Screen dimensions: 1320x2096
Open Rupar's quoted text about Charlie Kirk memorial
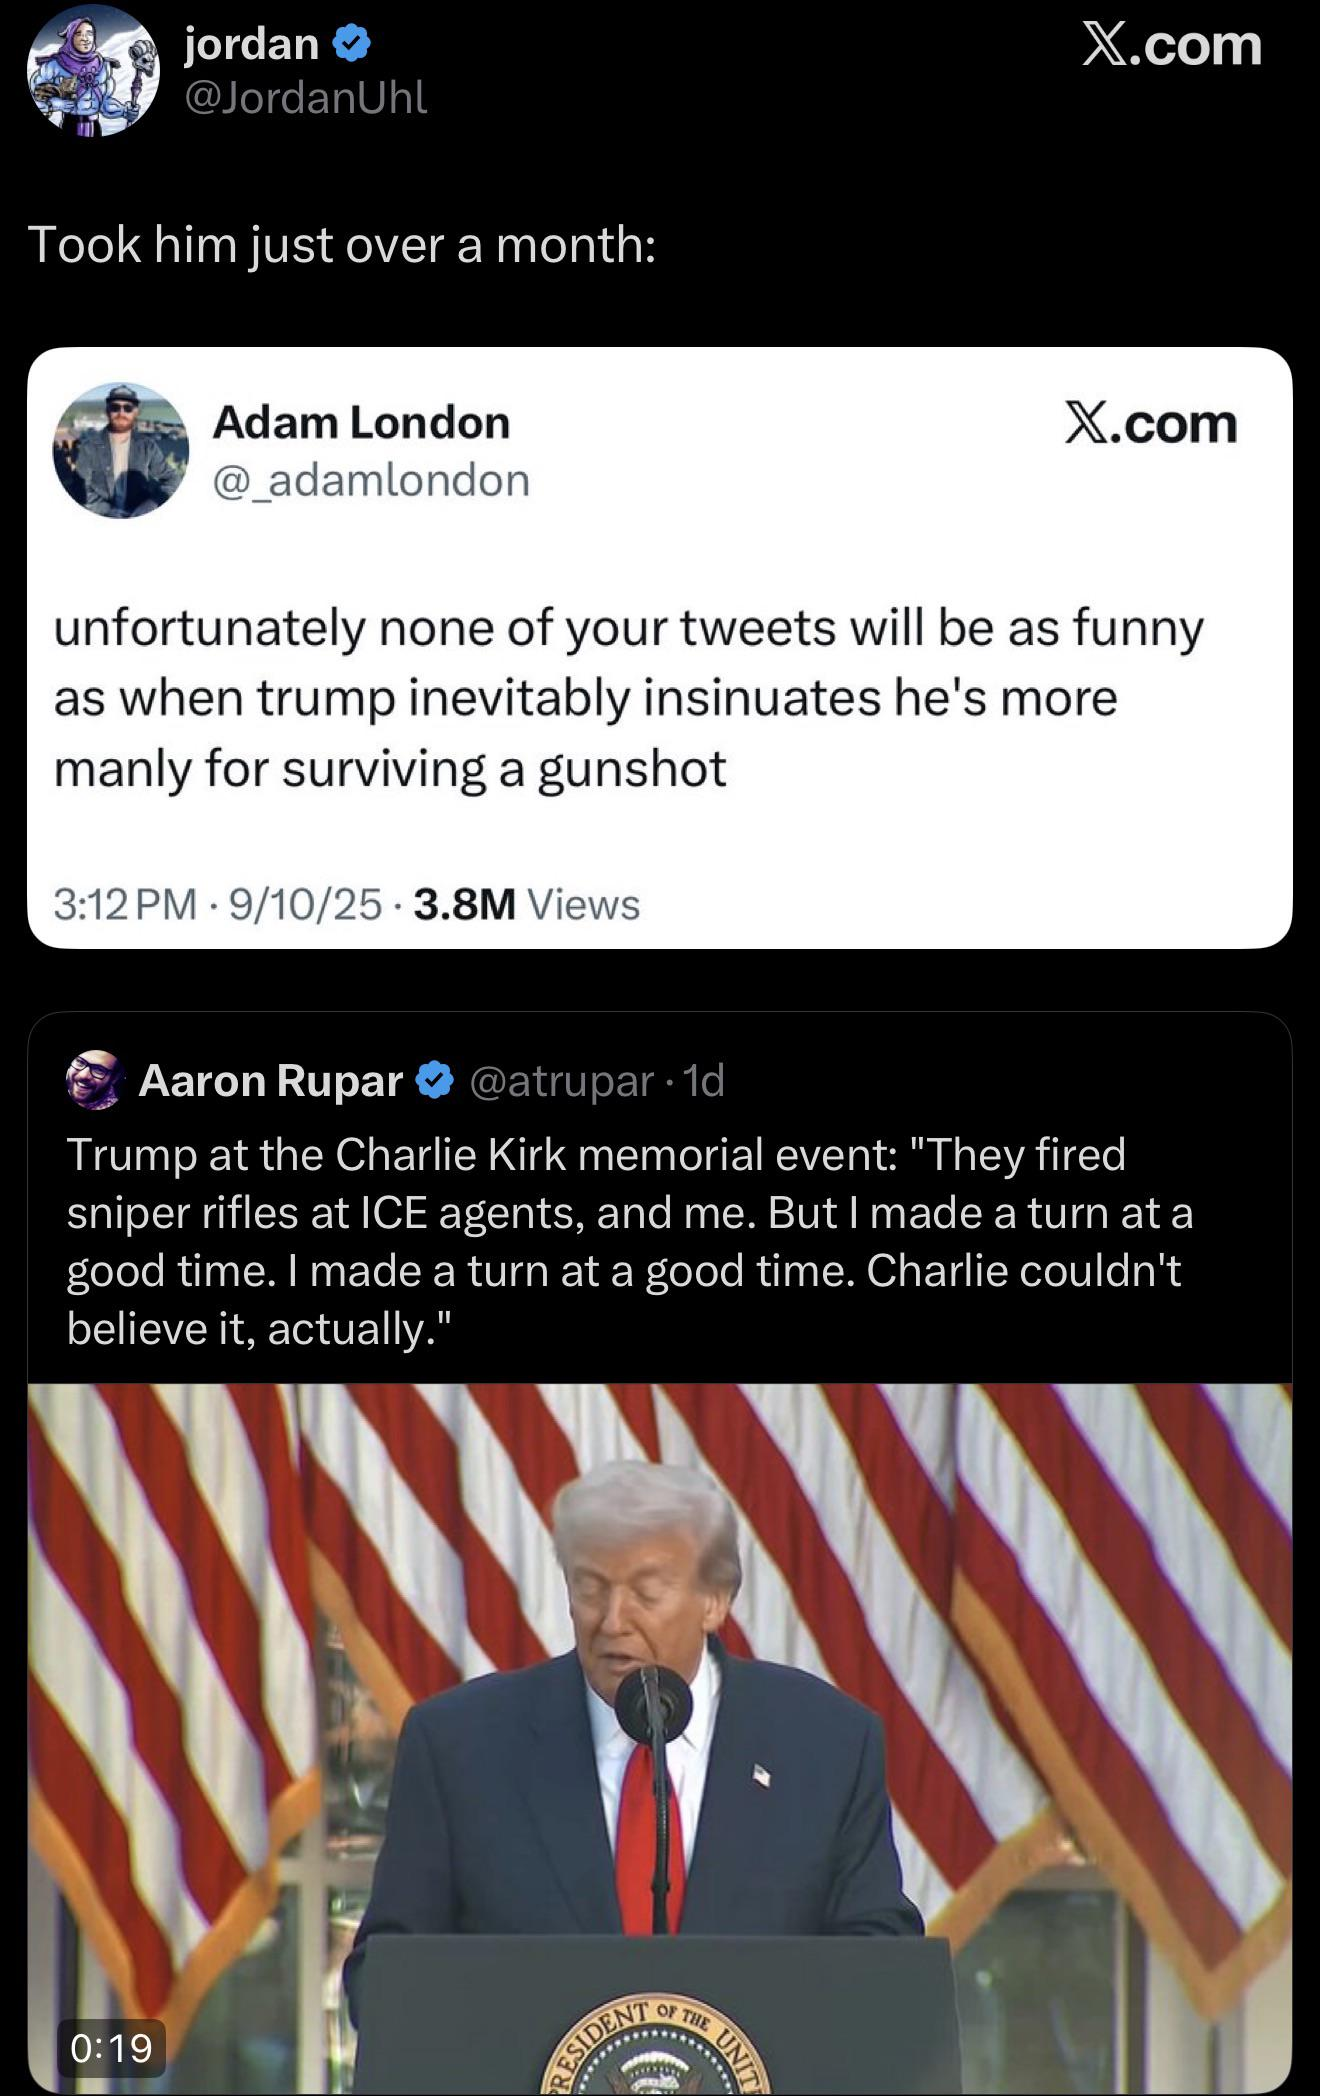(630, 1241)
